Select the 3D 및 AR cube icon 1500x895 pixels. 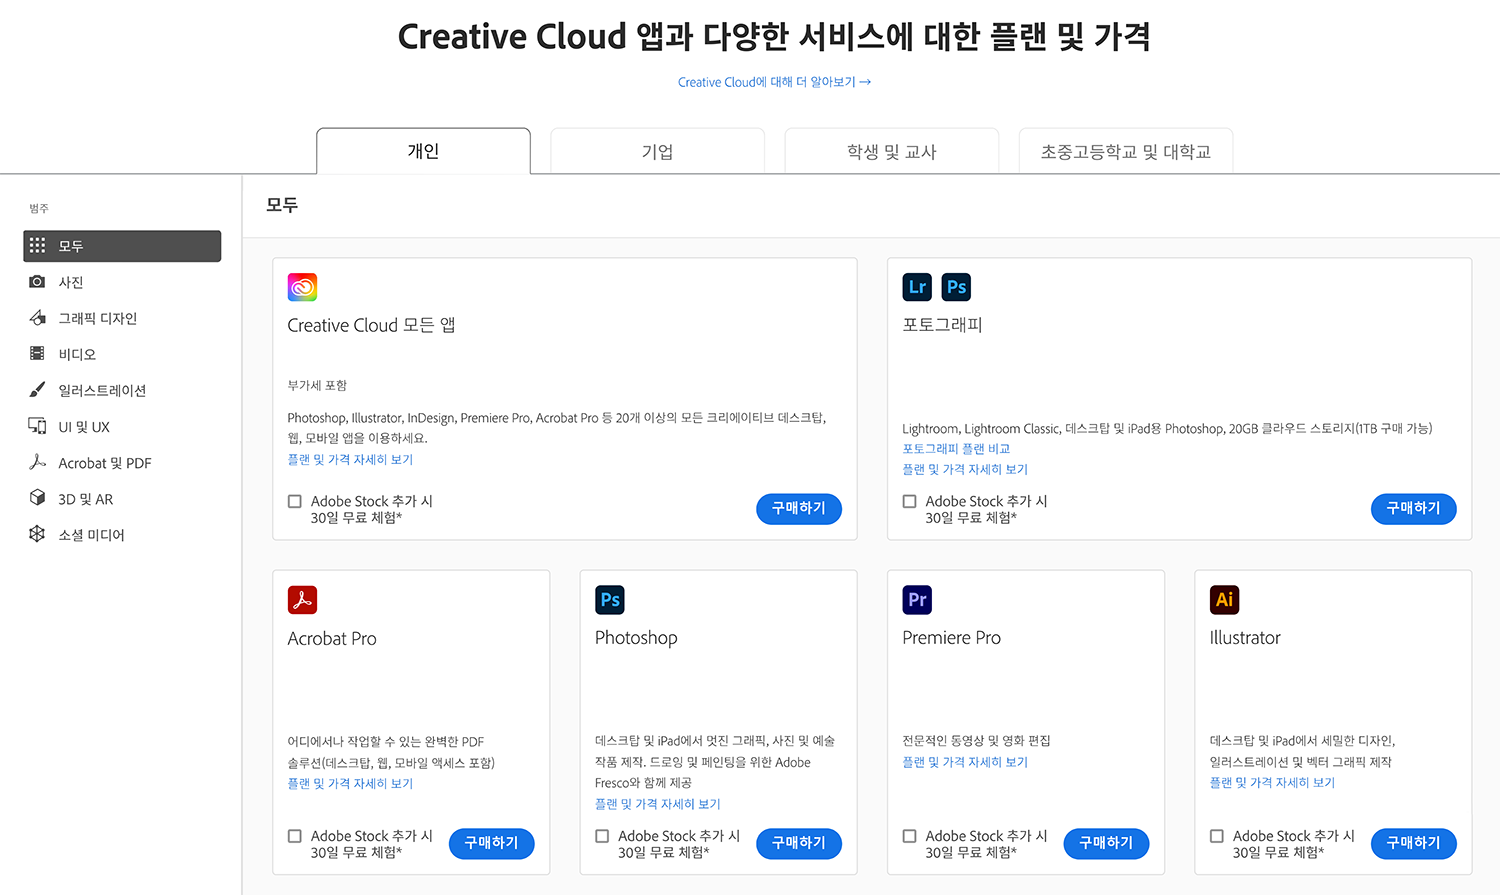pyautogui.click(x=37, y=498)
